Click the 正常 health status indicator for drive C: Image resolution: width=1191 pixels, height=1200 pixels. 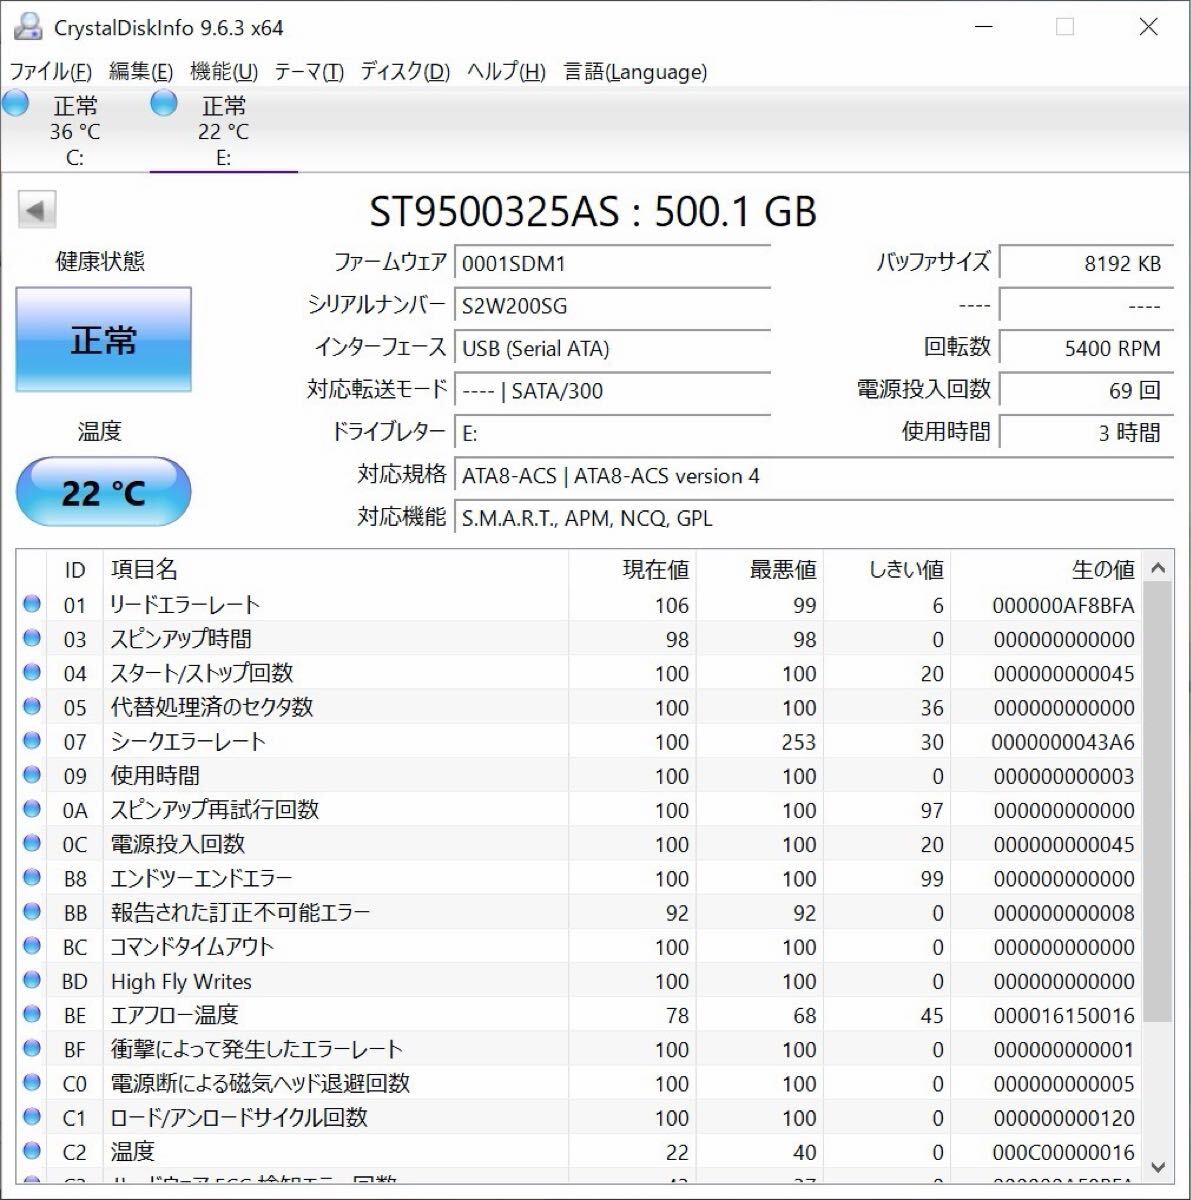(15, 102)
